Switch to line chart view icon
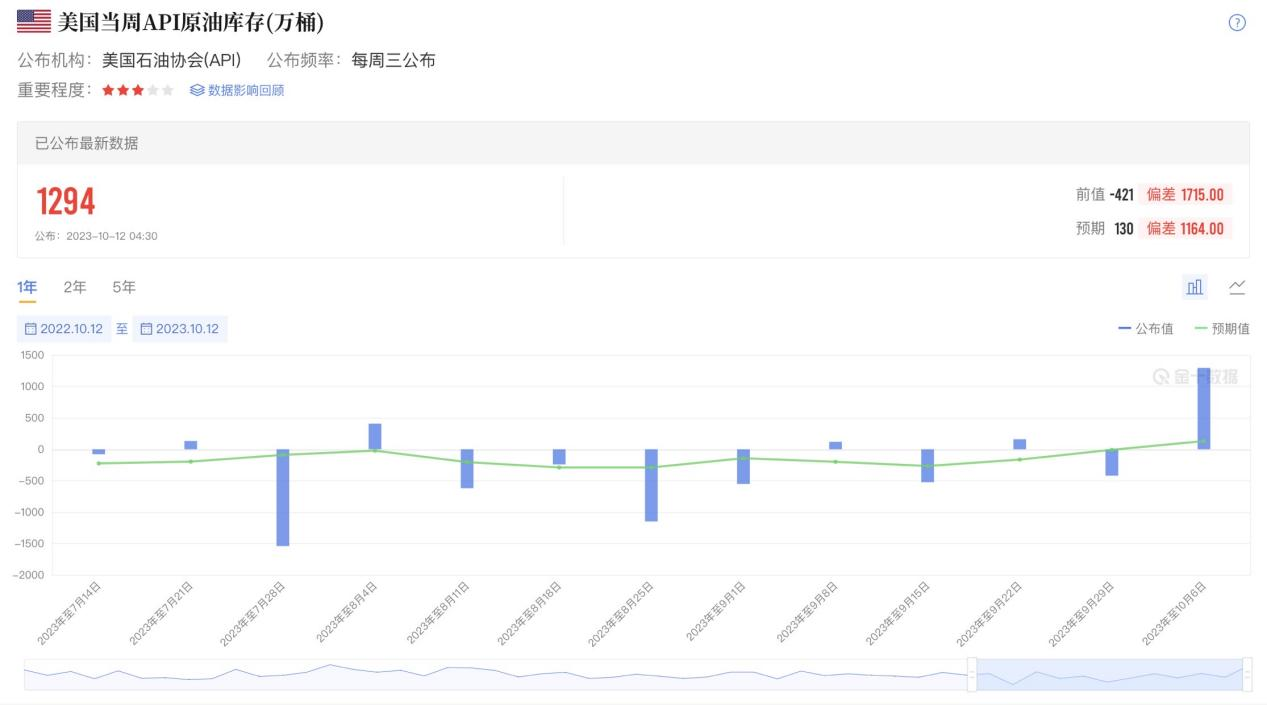Screen dimensions: 1267x705 coord(1237,288)
